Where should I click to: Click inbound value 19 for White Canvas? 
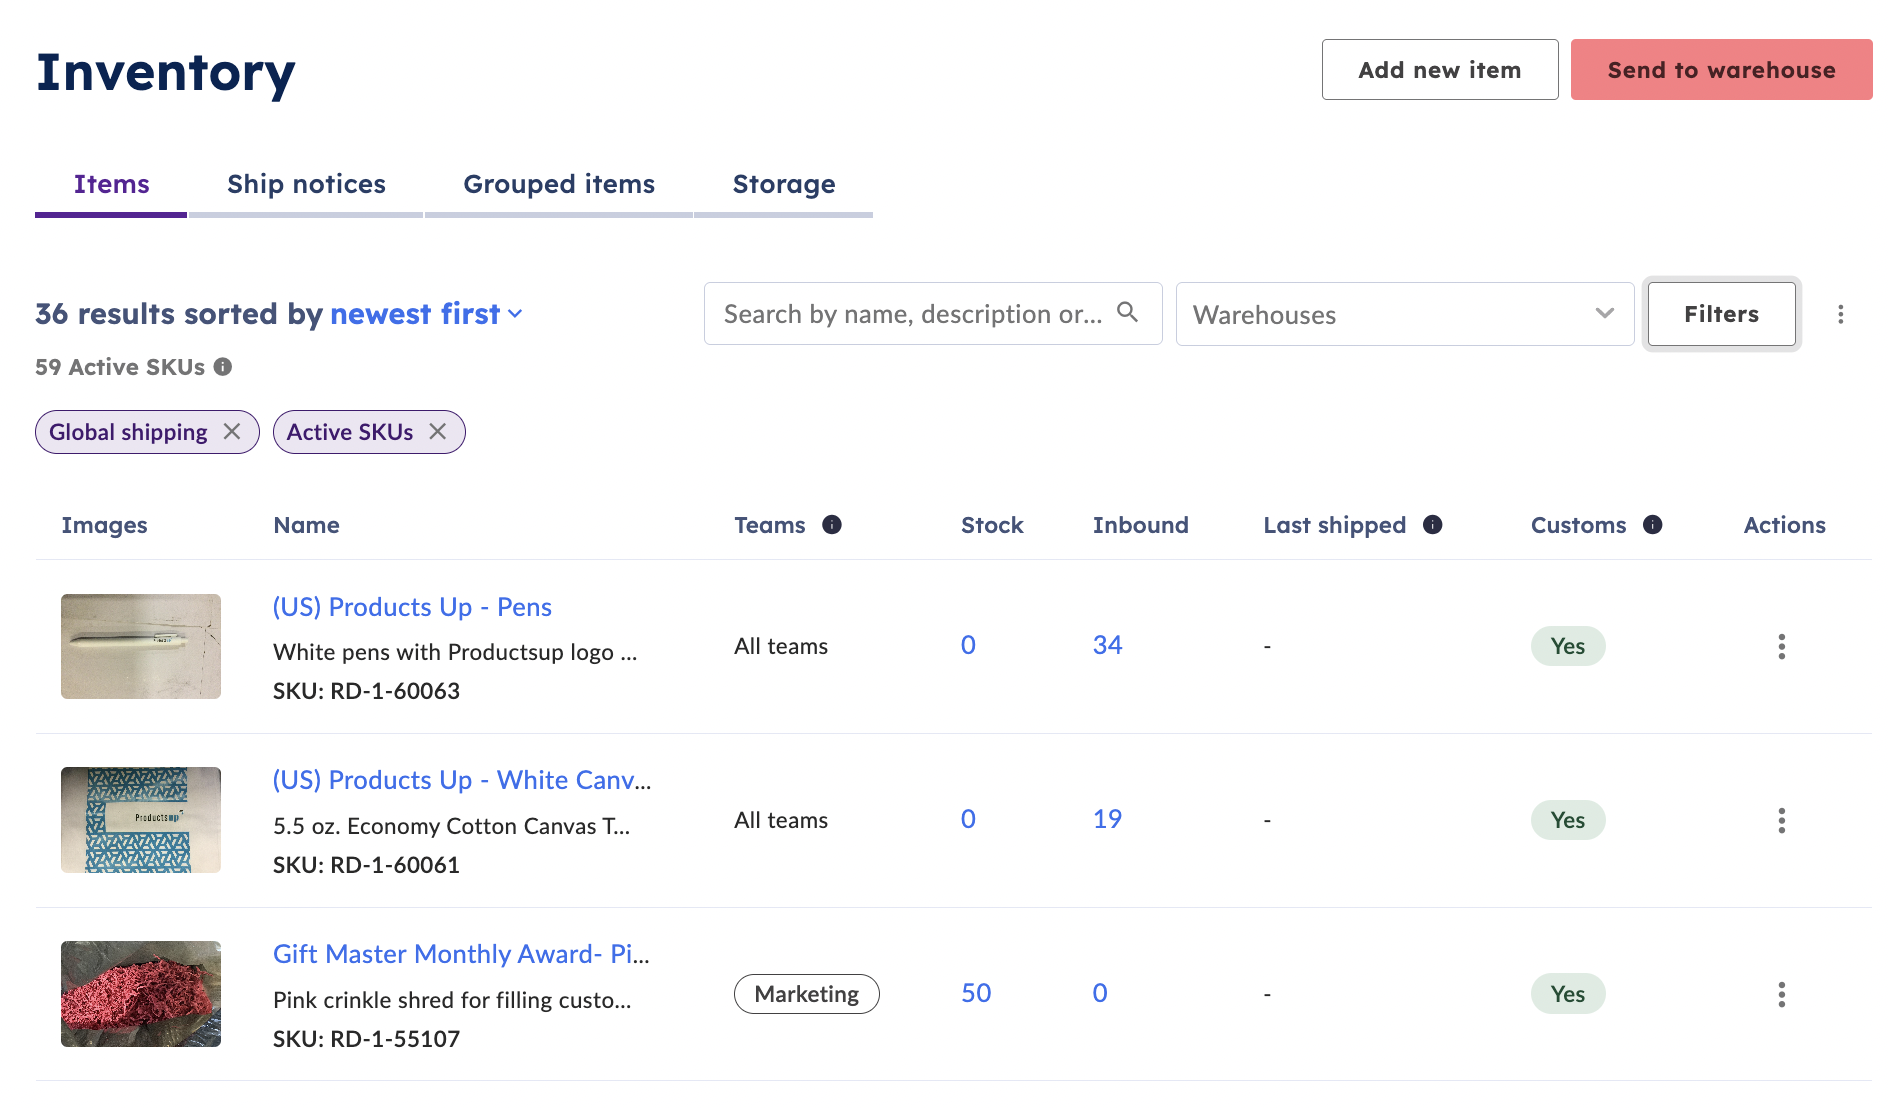point(1107,819)
